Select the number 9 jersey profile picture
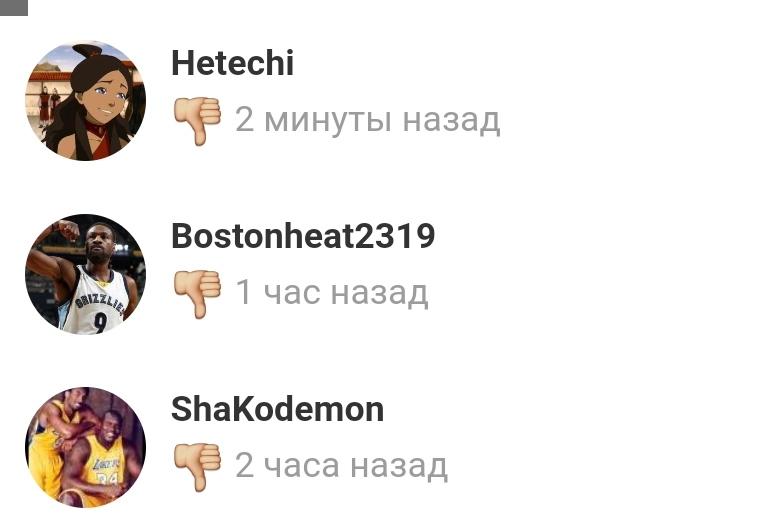The width and height of the screenshot is (758, 514). pos(86,274)
